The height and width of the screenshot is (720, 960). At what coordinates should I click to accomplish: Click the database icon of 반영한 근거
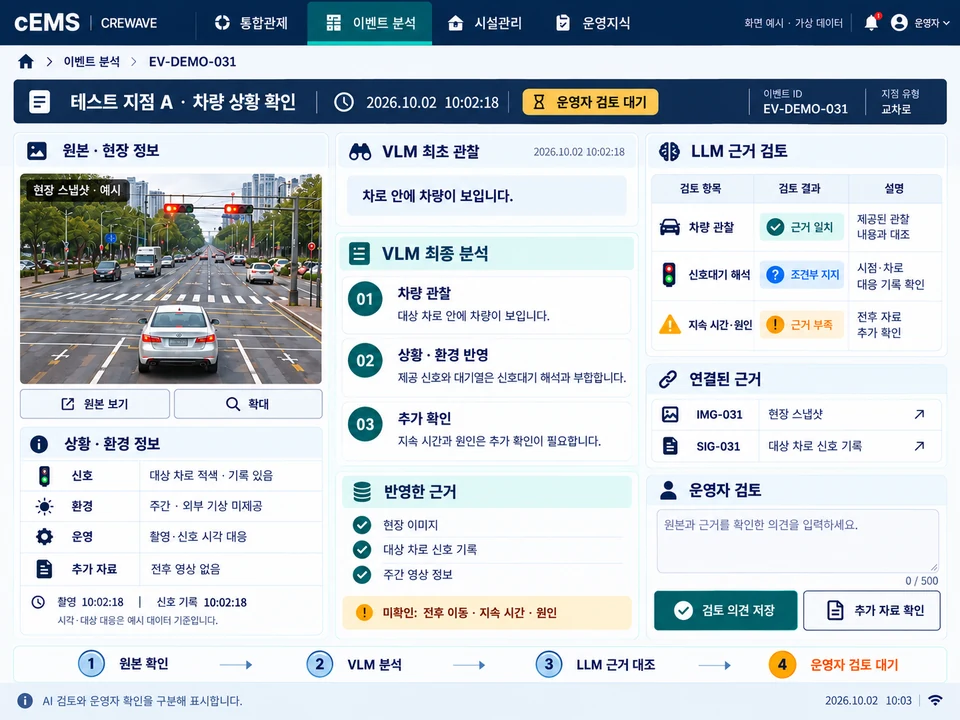pos(362,491)
